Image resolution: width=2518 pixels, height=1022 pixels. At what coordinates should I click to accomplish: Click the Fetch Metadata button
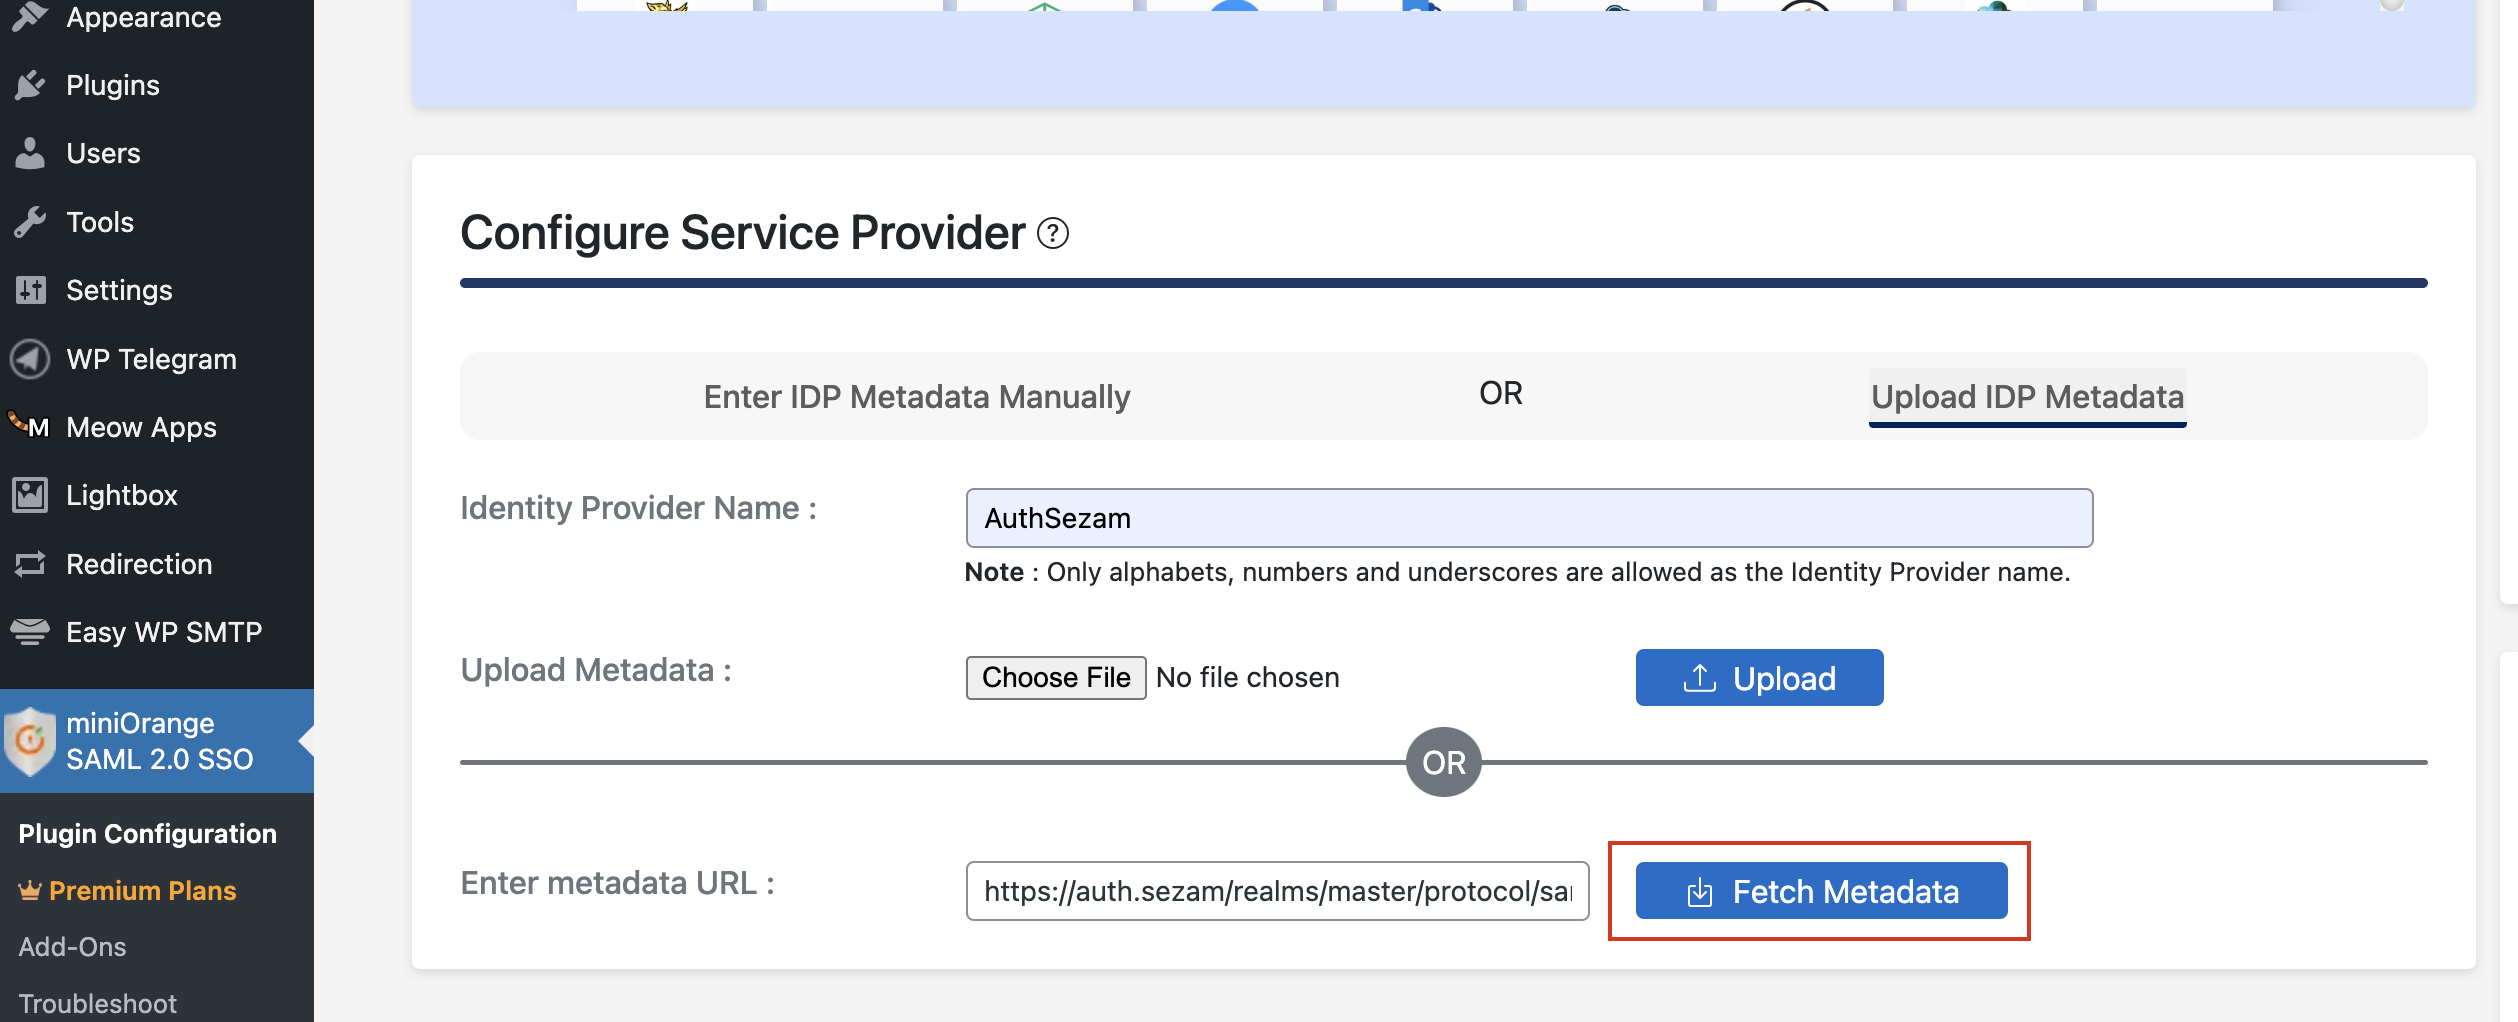click(x=1821, y=891)
